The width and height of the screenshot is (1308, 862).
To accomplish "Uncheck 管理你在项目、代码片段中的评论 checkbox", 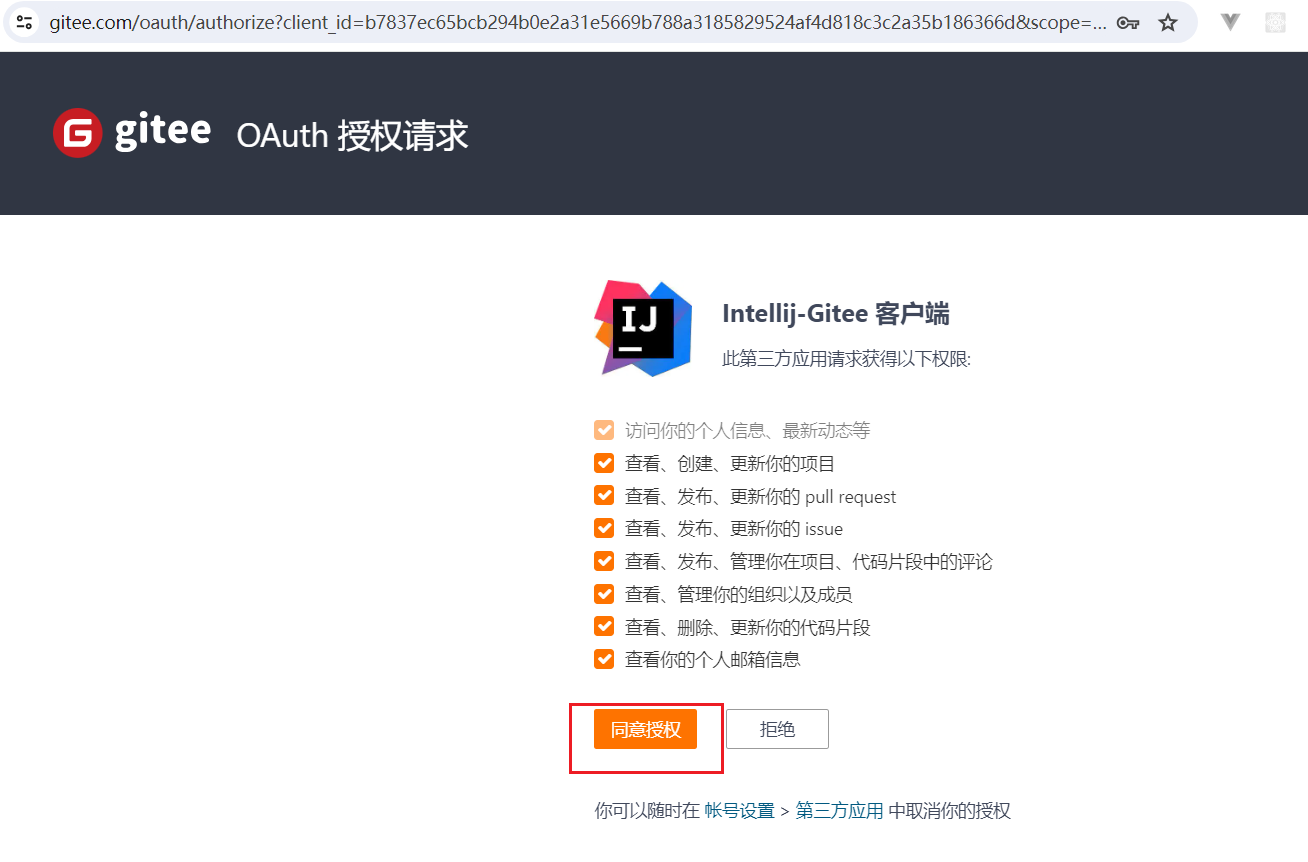I will (604, 561).
